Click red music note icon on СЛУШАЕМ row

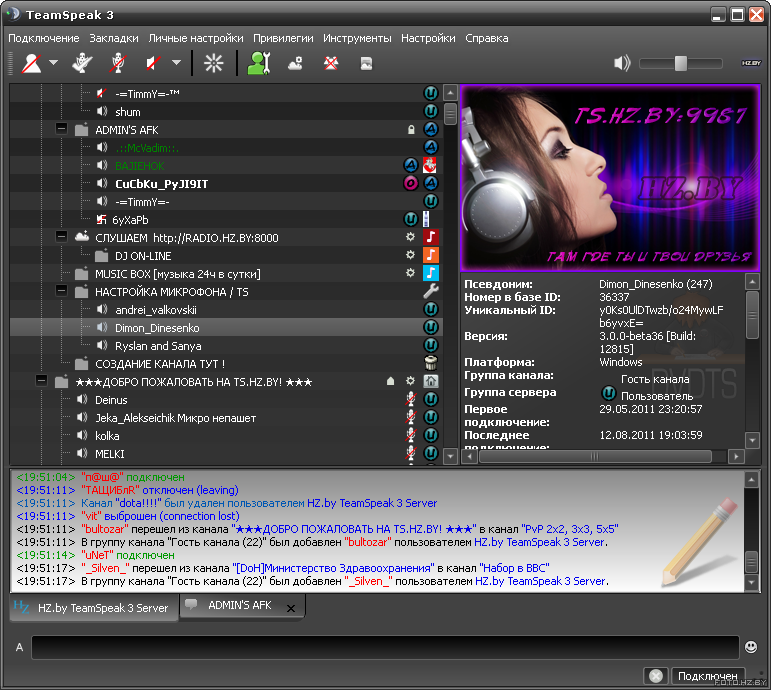click(x=431, y=237)
